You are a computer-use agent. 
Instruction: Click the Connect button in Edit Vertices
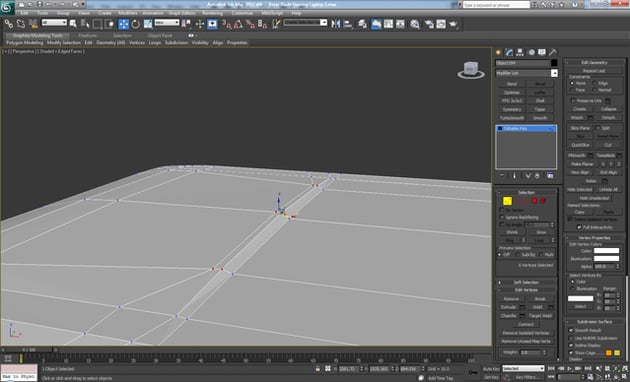pos(526,324)
